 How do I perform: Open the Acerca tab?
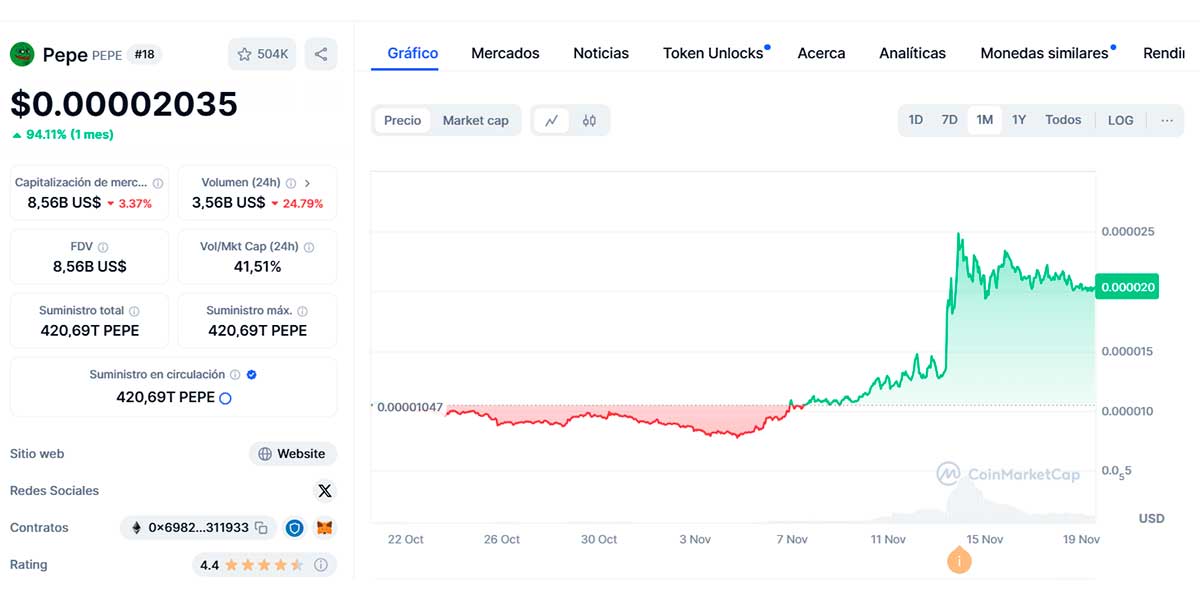click(x=821, y=53)
